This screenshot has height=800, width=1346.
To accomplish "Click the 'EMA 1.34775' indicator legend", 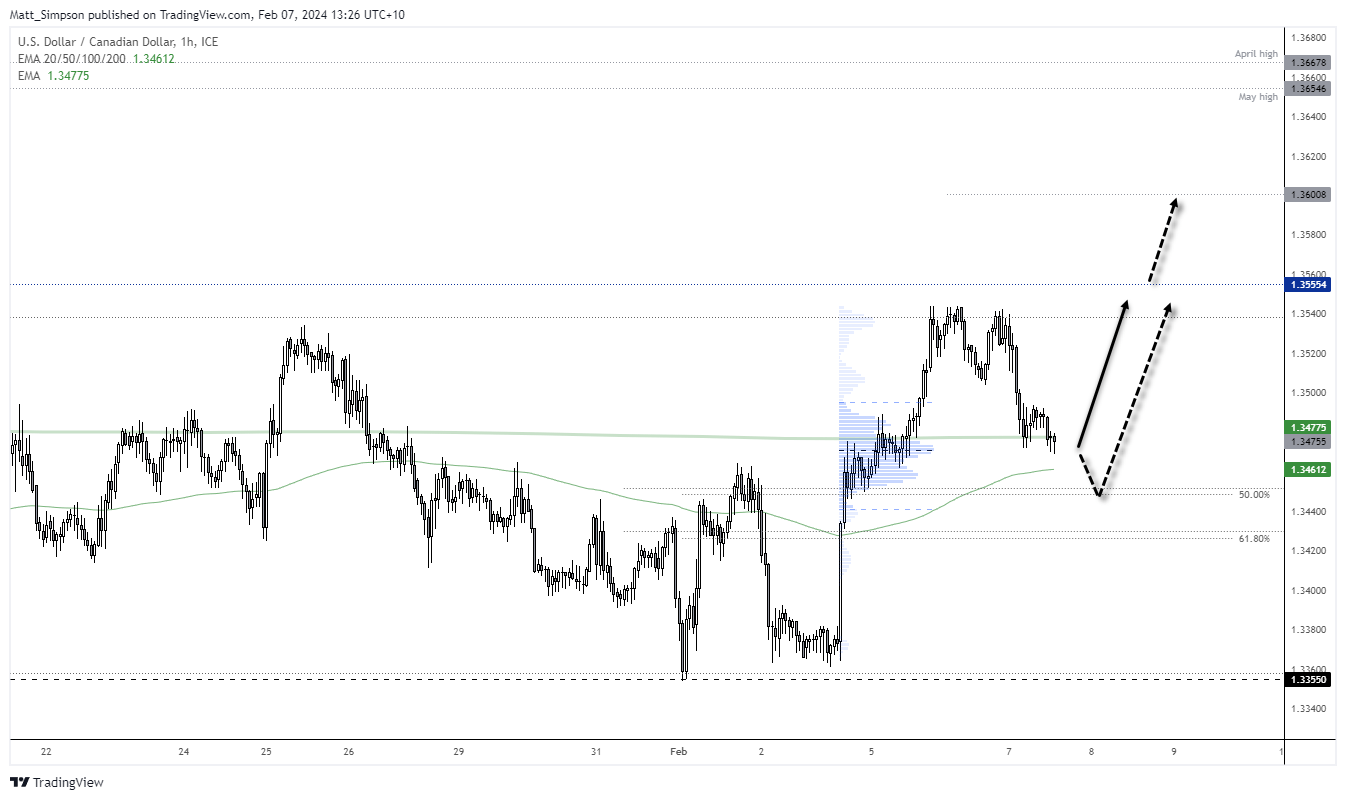I will pyautogui.click(x=54, y=75).
